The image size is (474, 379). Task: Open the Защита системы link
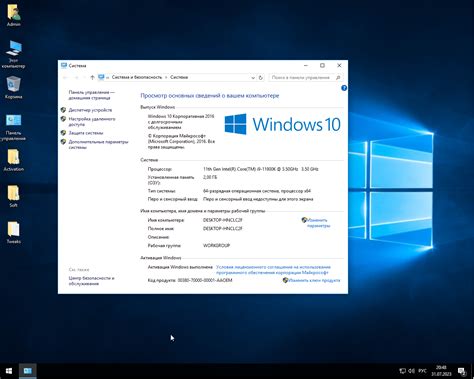(x=86, y=133)
